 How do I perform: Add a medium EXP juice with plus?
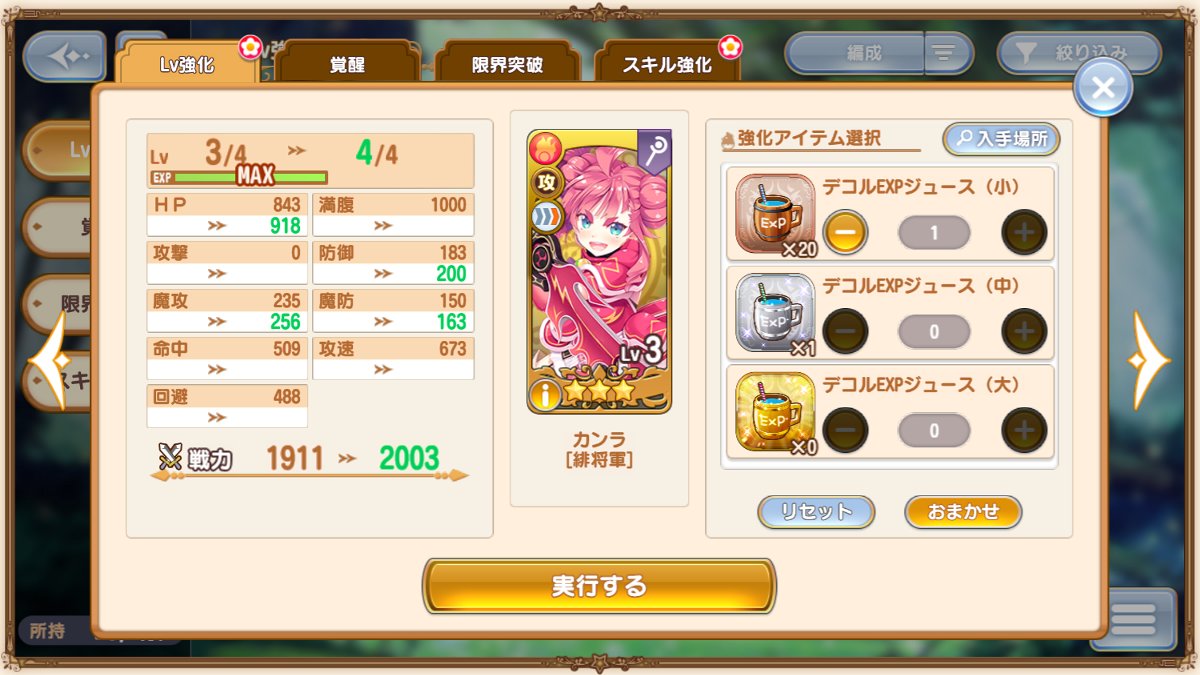click(1024, 331)
